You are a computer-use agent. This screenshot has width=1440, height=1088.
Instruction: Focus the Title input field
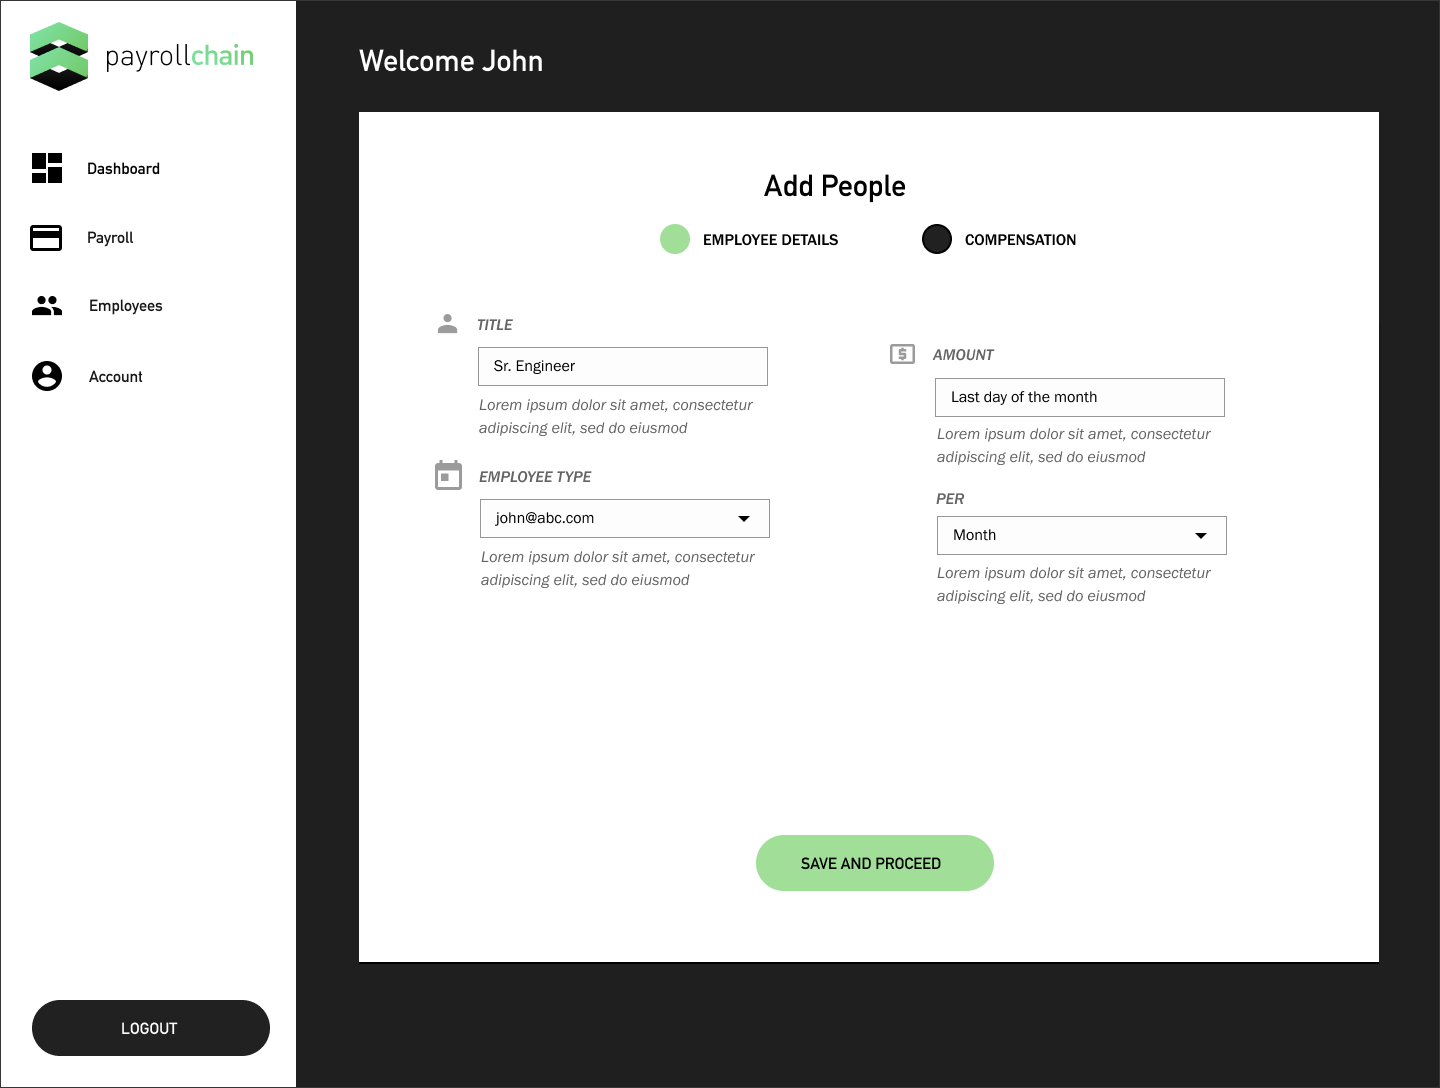tap(622, 367)
